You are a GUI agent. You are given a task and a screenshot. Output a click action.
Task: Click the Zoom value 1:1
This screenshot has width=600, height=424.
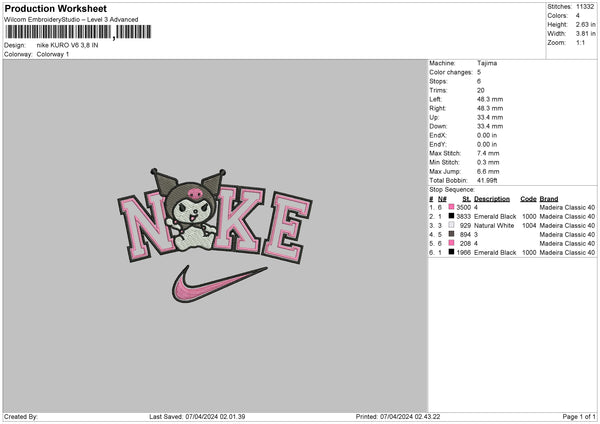click(x=580, y=42)
